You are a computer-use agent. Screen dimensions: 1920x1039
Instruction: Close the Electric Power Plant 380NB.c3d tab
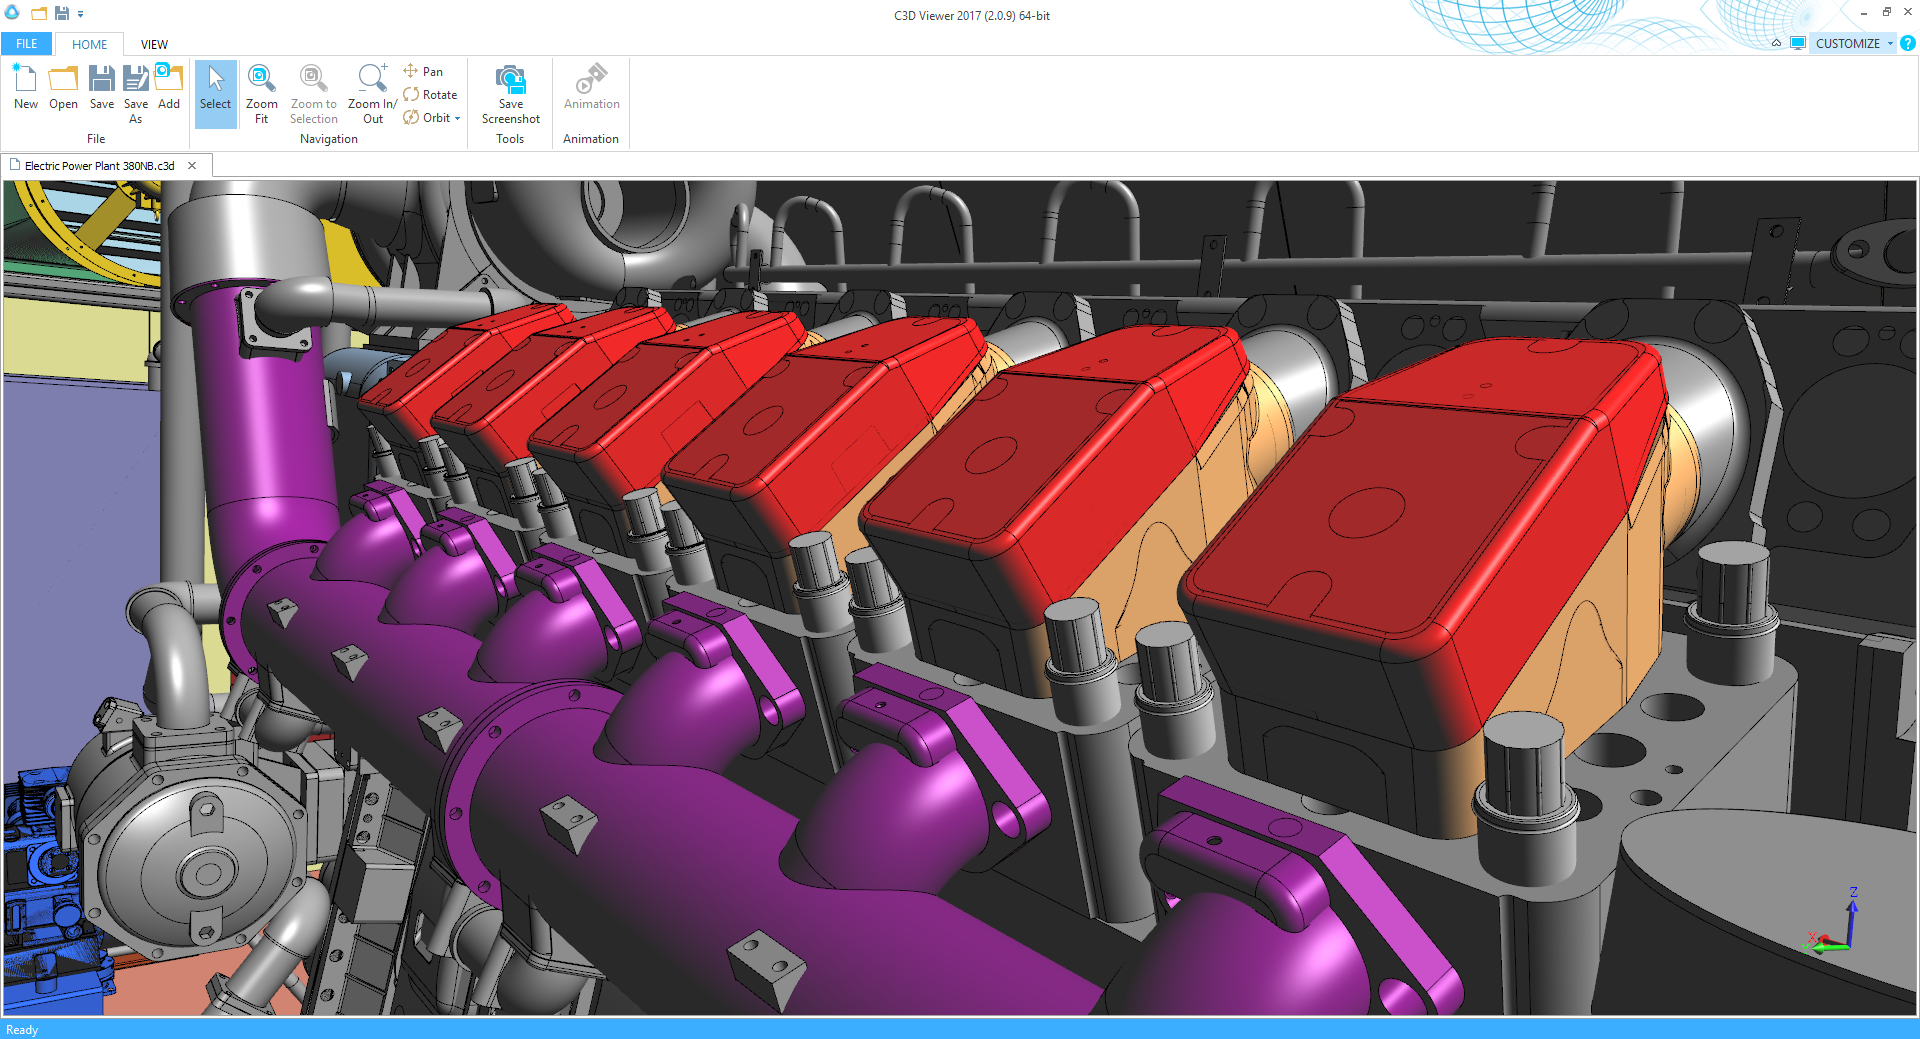[x=192, y=165]
